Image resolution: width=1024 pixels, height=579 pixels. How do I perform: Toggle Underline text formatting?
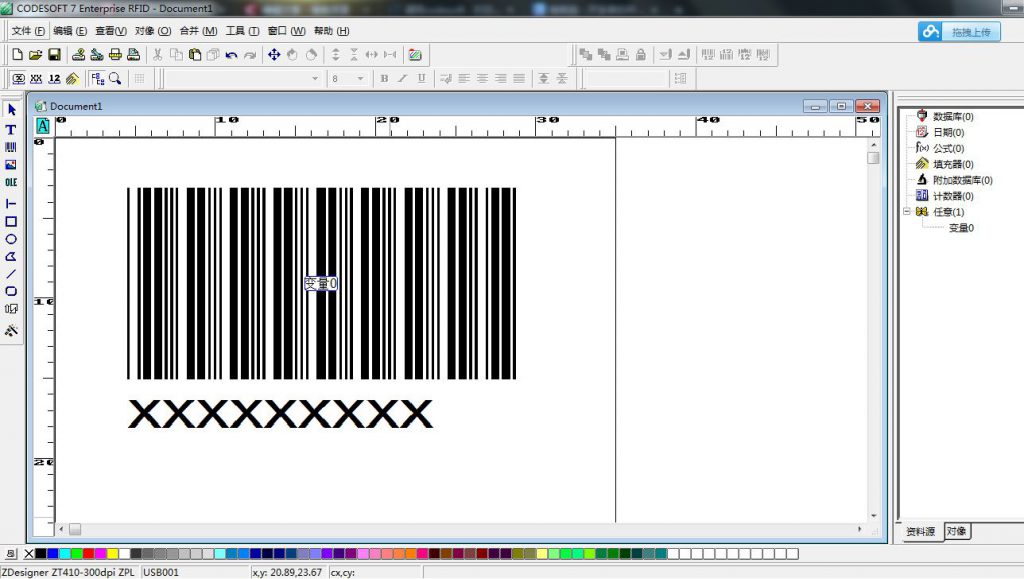point(421,78)
